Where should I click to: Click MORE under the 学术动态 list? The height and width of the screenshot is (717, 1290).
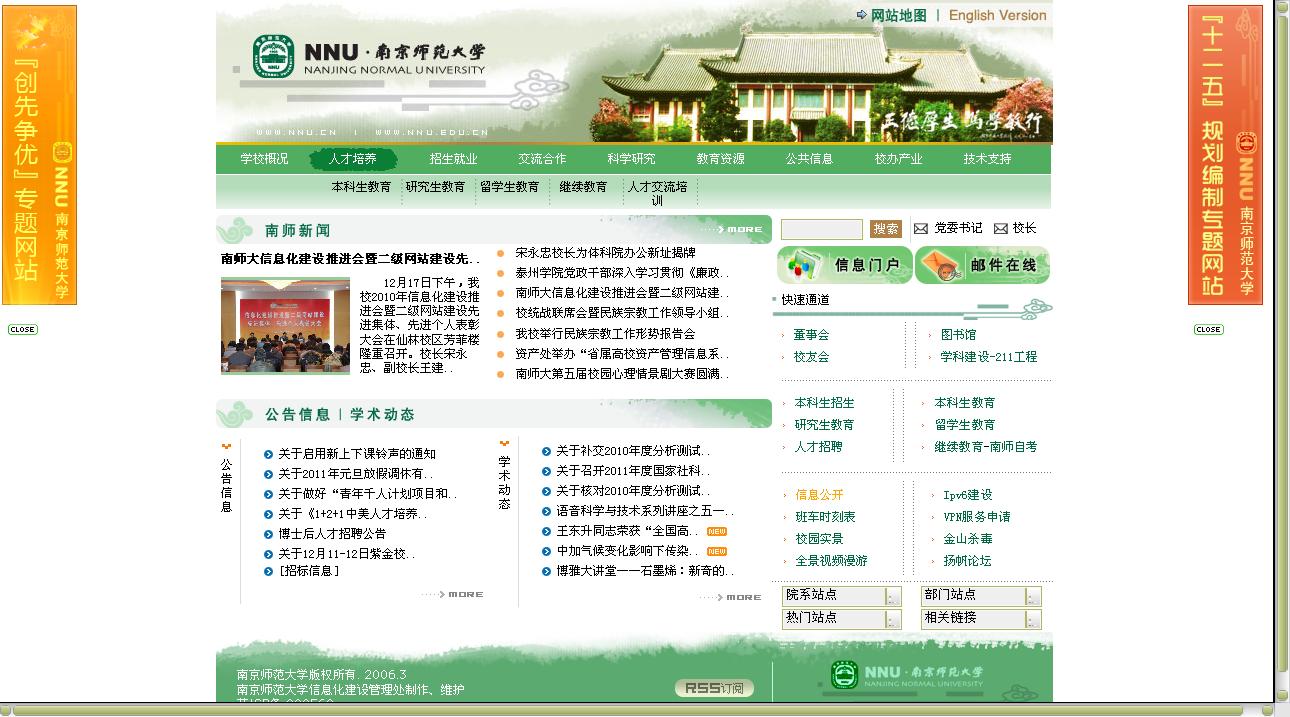pos(731,597)
